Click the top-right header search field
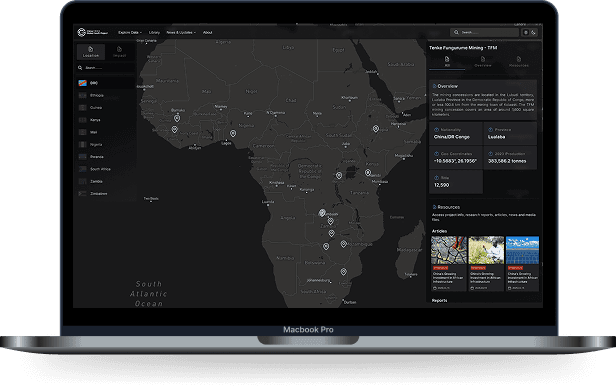 [484, 32]
